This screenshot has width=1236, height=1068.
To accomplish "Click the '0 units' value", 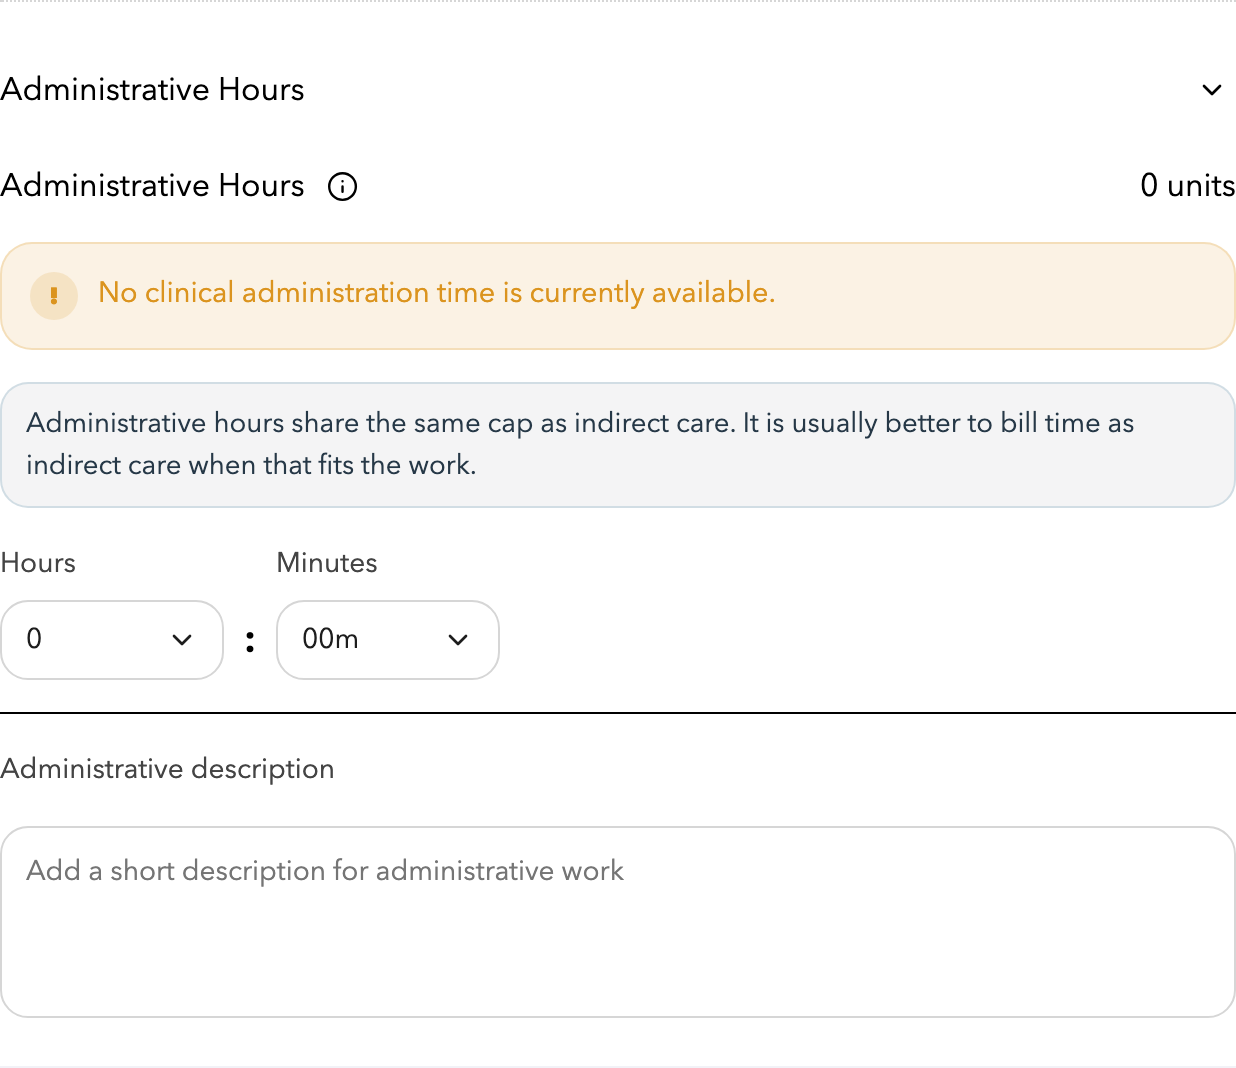I will click(x=1187, y=186).
